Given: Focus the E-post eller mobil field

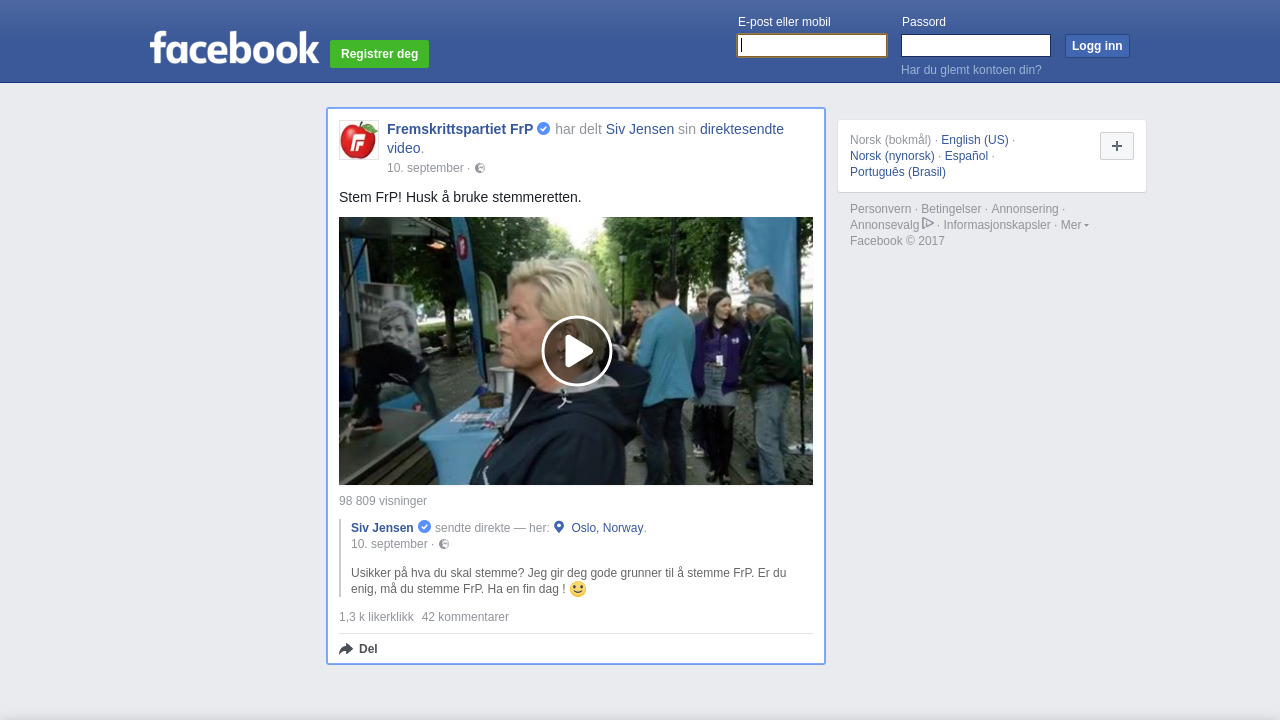Looking at the screenshot, I should tap(812, 46).
